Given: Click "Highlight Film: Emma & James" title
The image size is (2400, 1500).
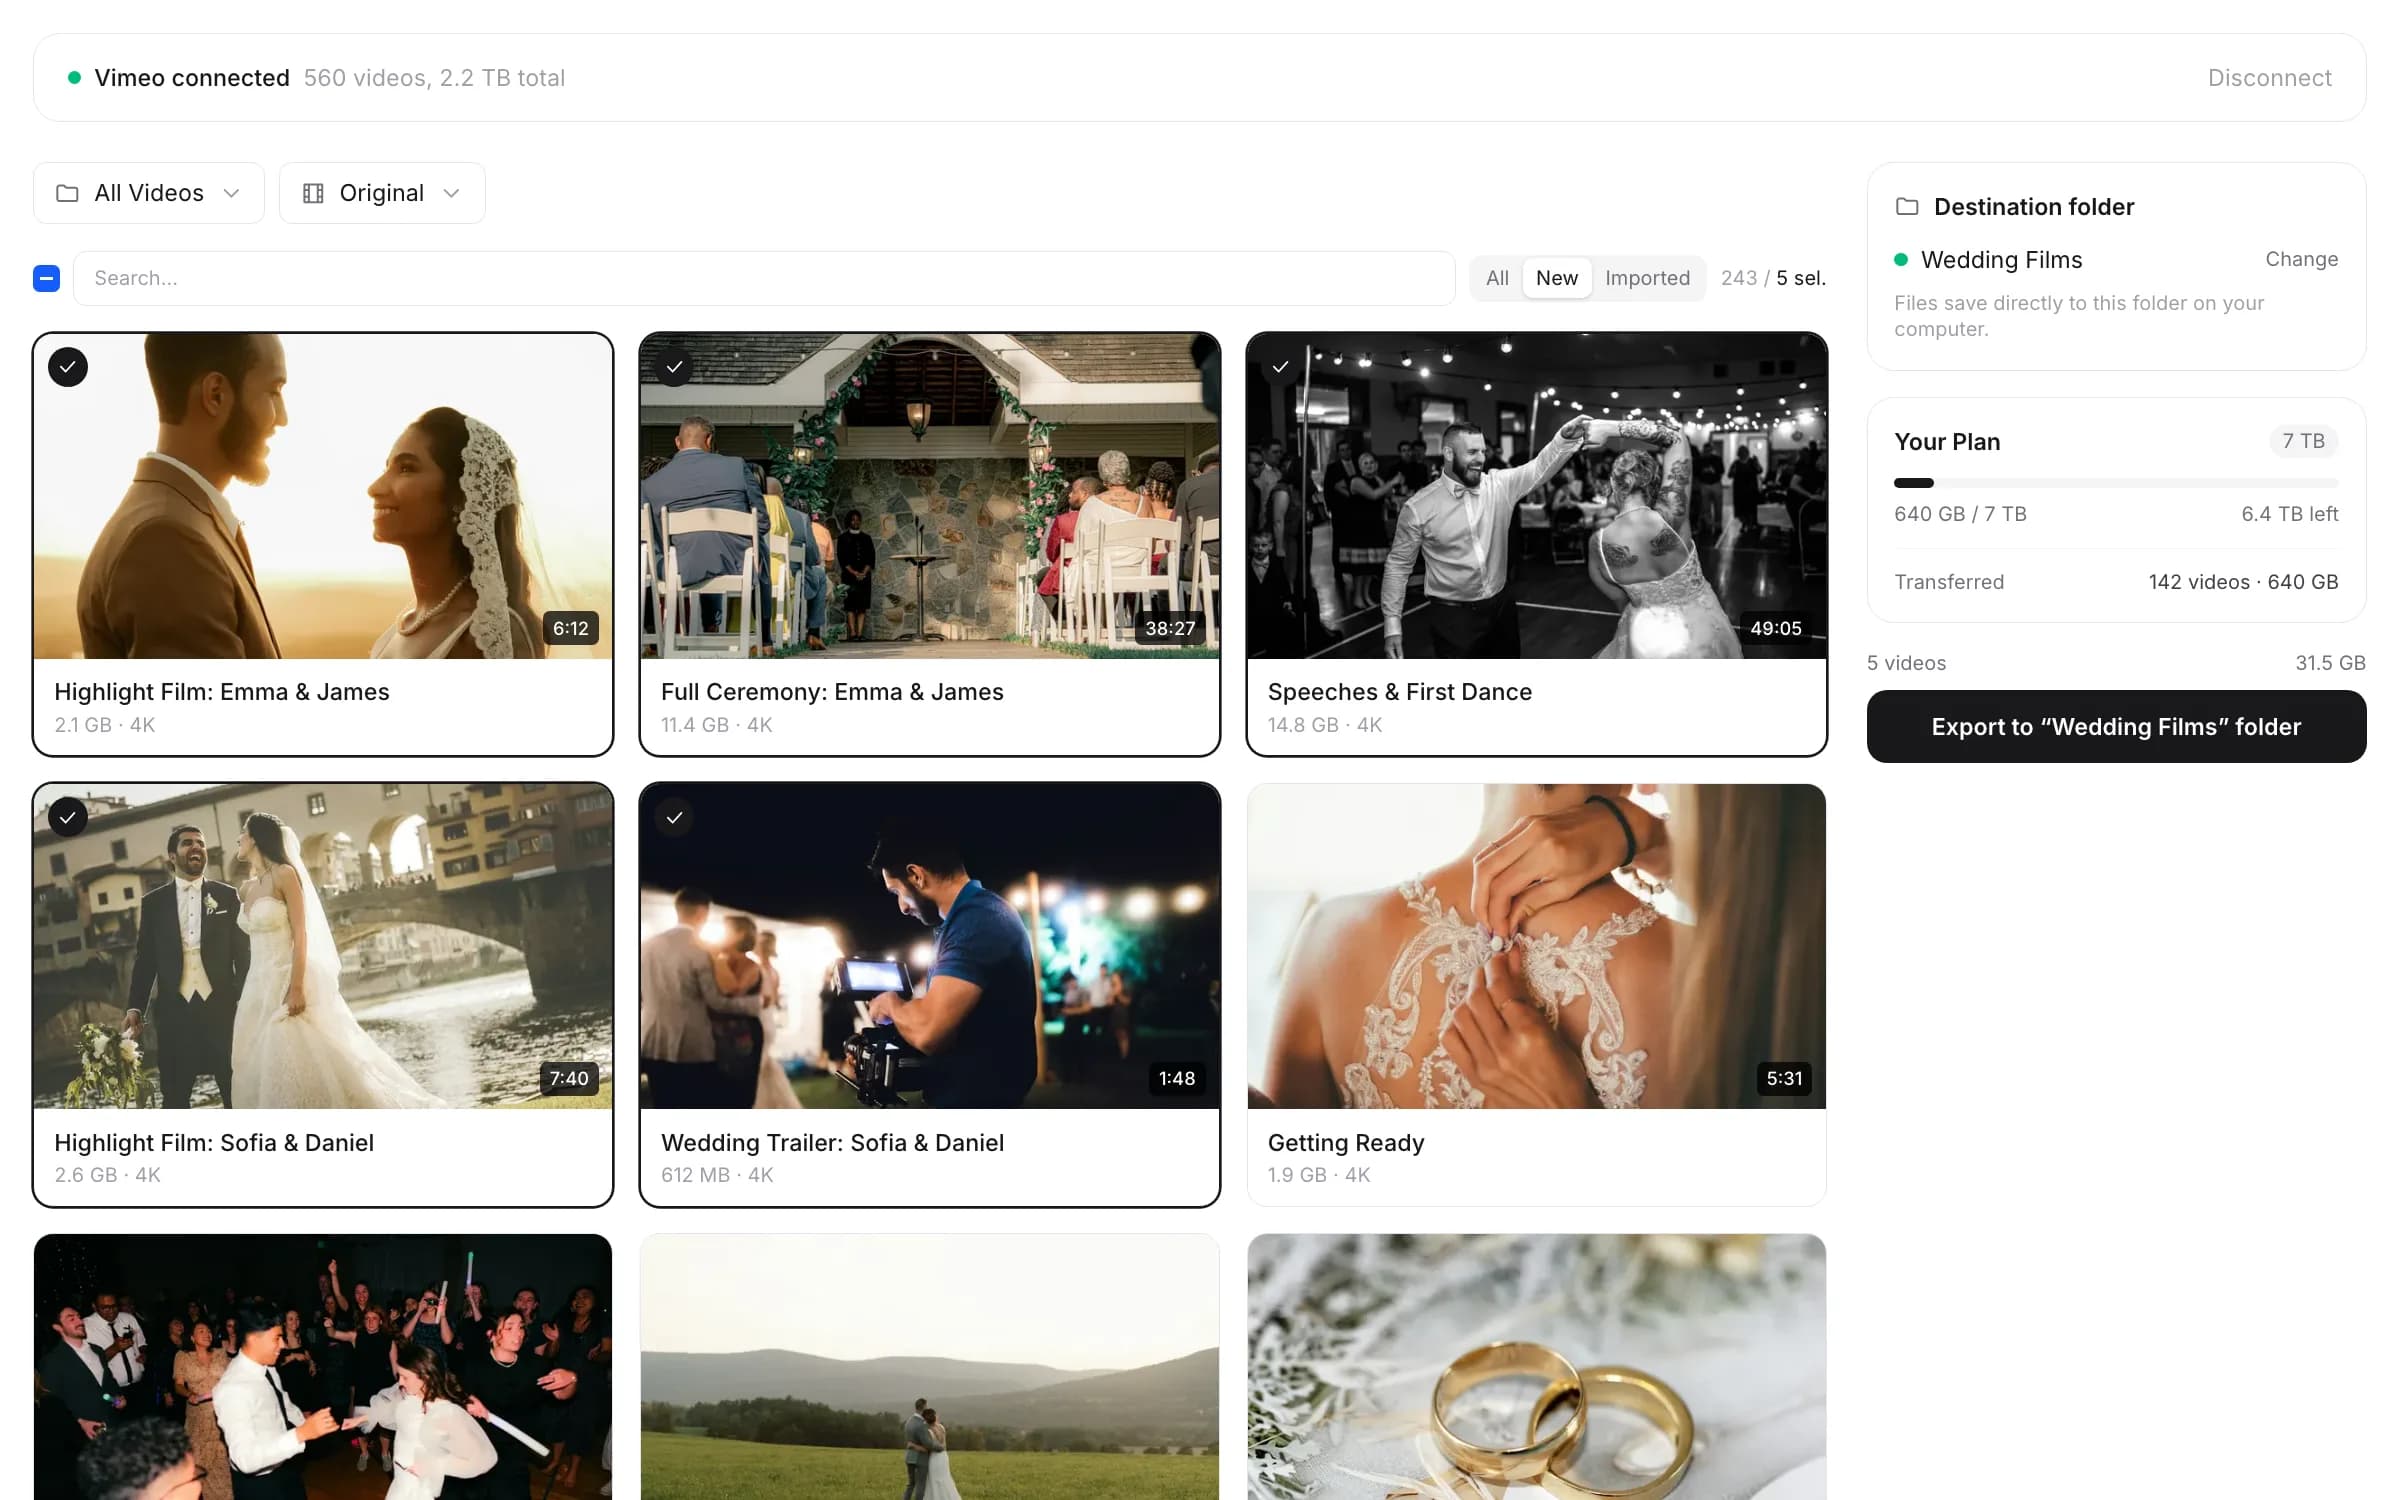Looking at the screenshot, I should pyautogui.click(x=222, y=692).
